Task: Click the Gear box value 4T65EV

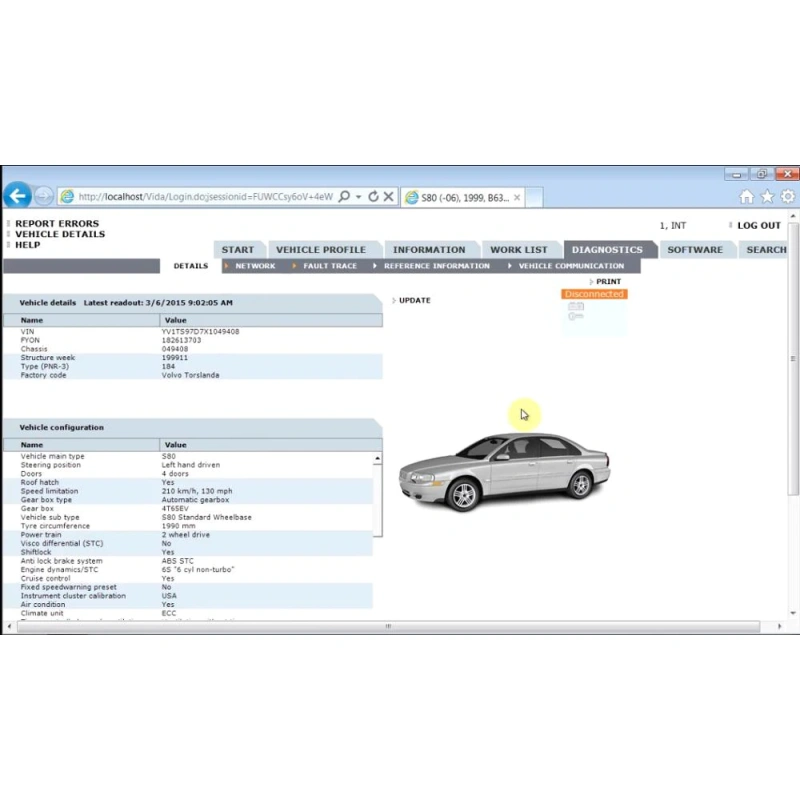Action: click(175, 509)
